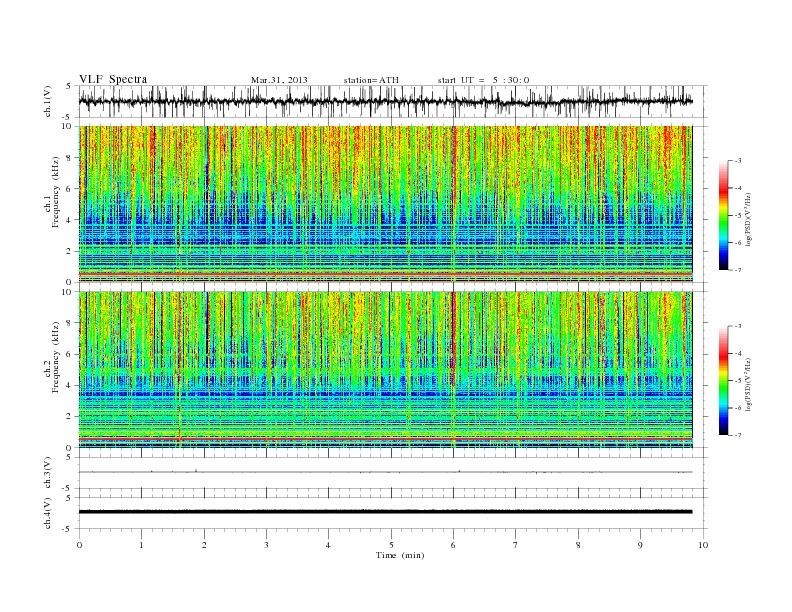Image resolution: width=792 pixels, height=612 pixels.
Task: Select the "start UT = 5 :30: 0" text
Action: tap(483, 80)
